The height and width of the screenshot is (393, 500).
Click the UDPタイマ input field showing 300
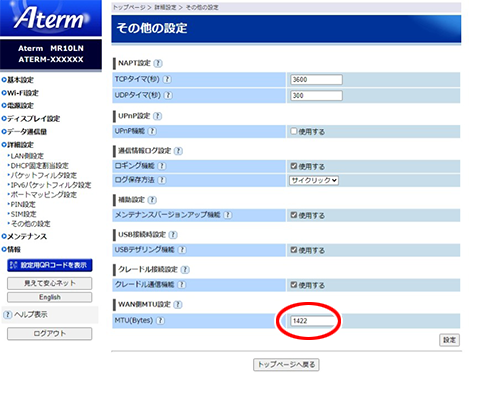click(x=316, y=96)
